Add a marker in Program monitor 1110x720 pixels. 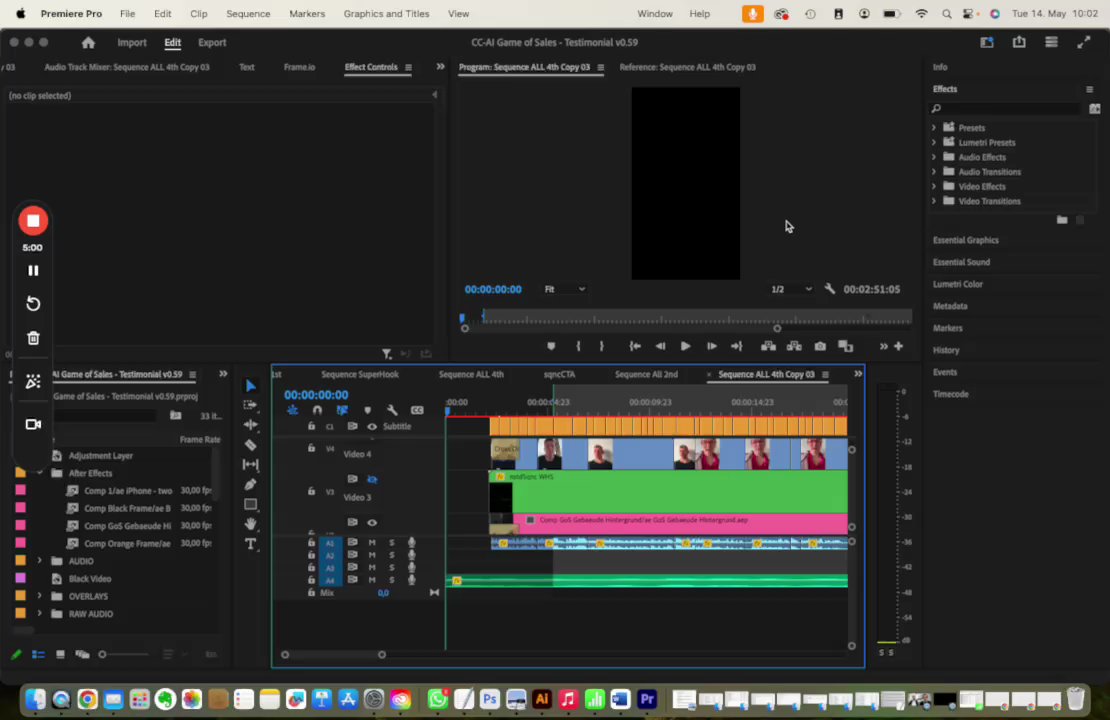(x=551, y=346)
